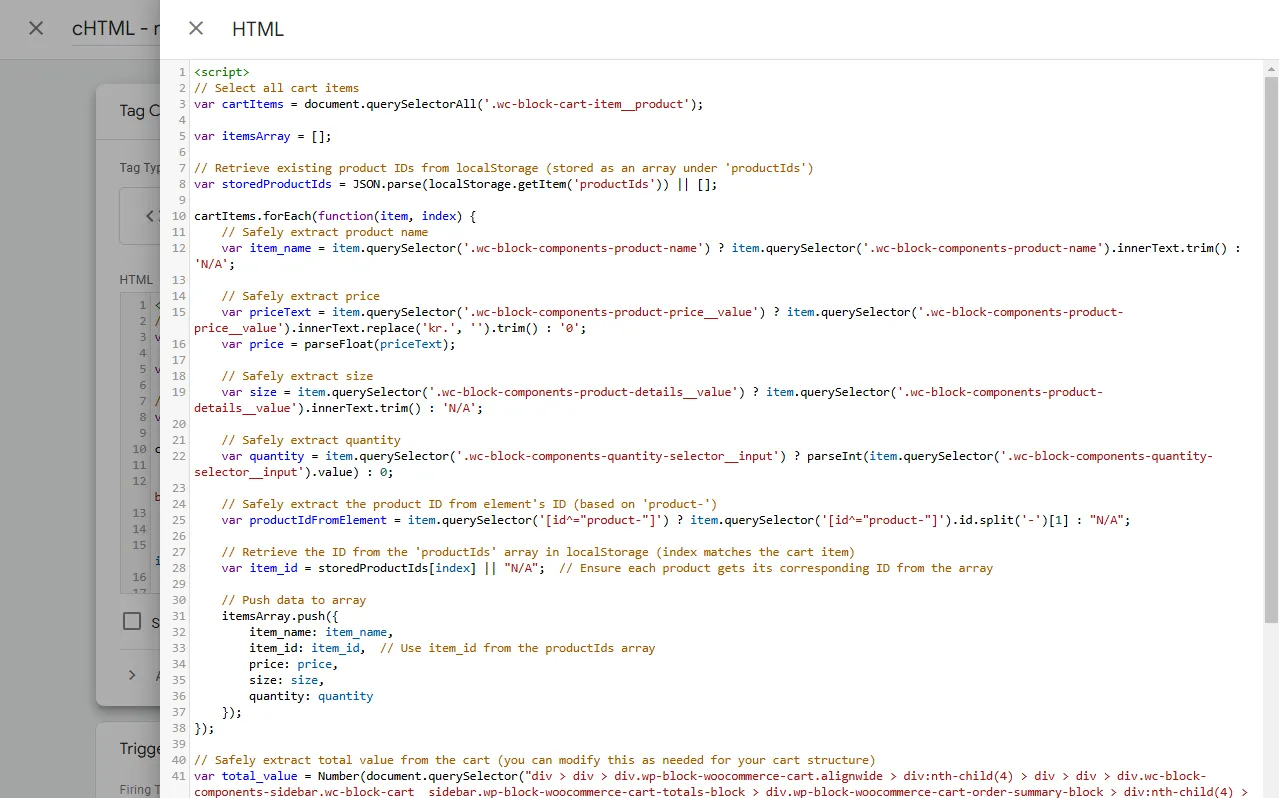Image resolution: width=1279 pixels, height=798 pixels.
Task: Click the vertical scrollbar thumb of the code editor
Action: click(1271, 350)
